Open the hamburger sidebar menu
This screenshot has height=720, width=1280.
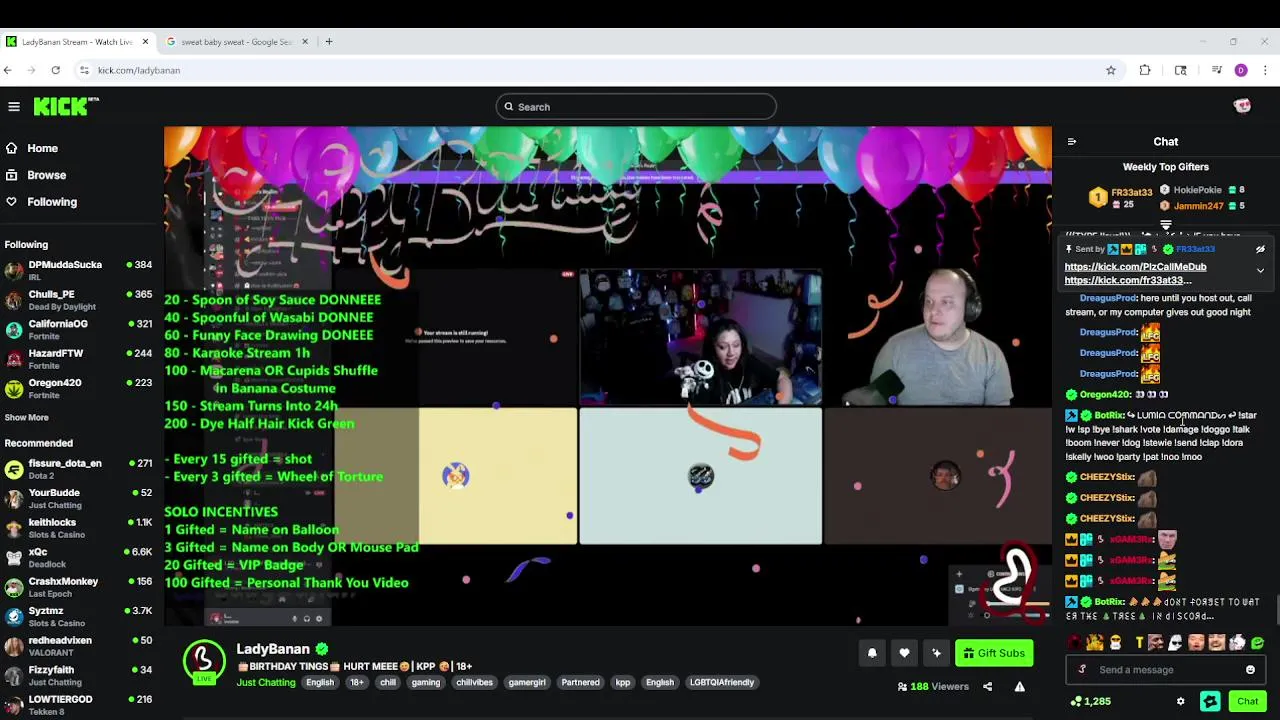(14, 106)
